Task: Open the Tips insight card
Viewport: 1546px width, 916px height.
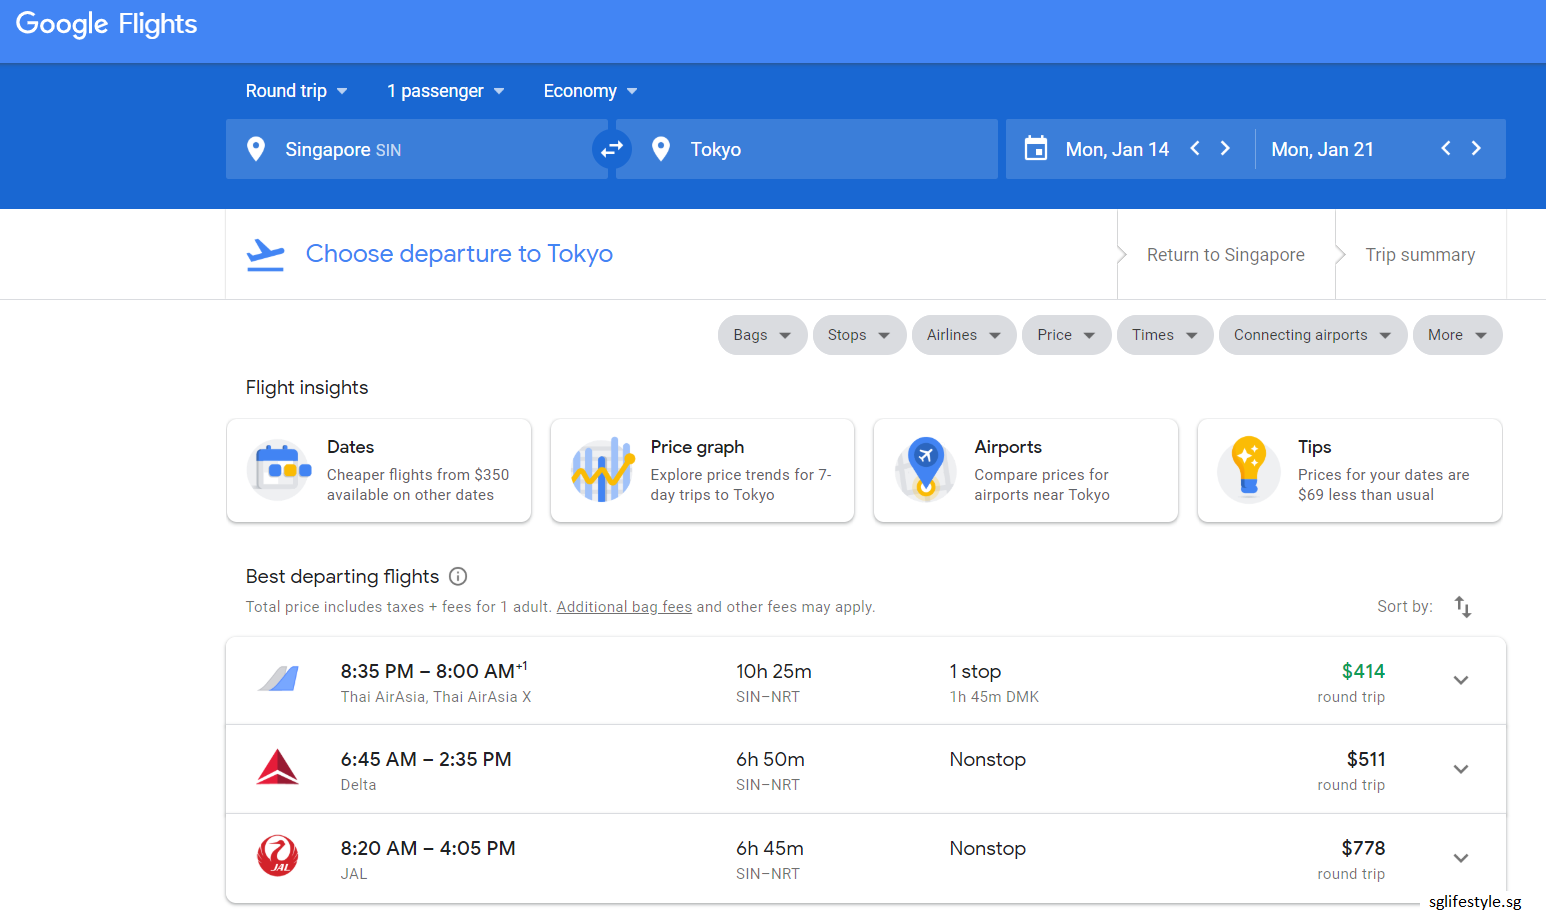Action: pyautogui.click(x=1349, y=470)
